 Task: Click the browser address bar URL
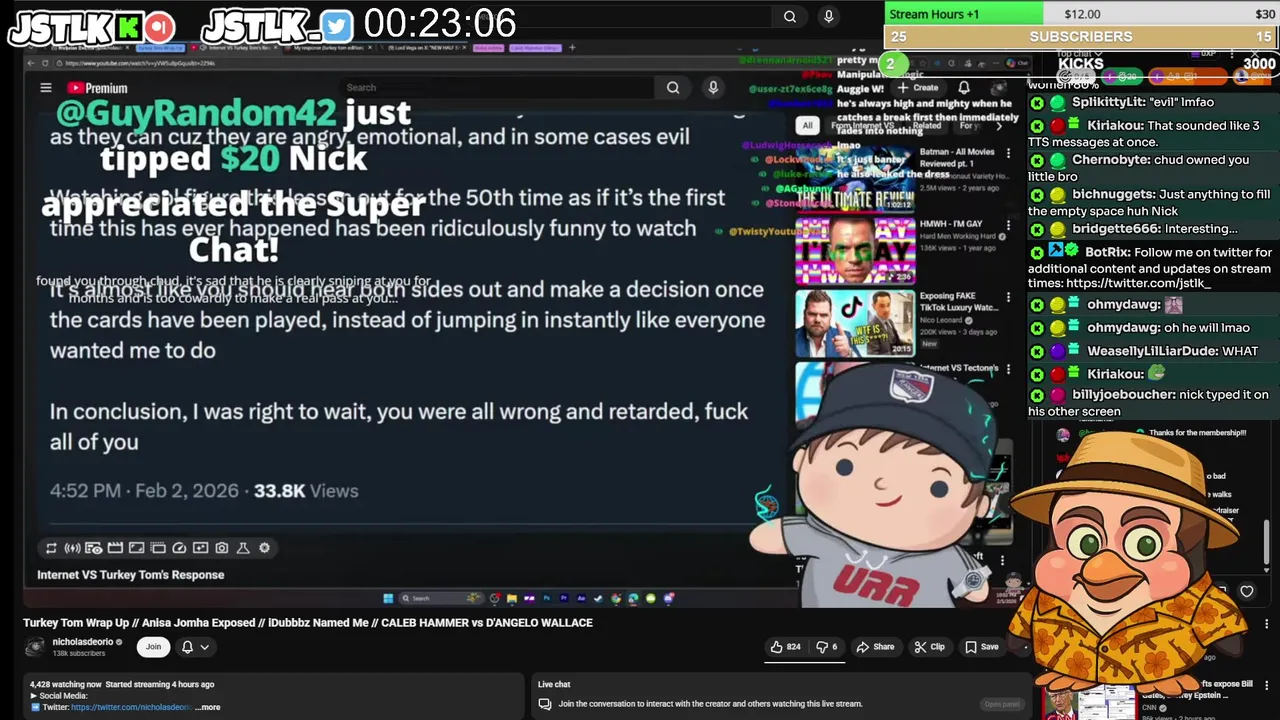(x=140, y=63)
